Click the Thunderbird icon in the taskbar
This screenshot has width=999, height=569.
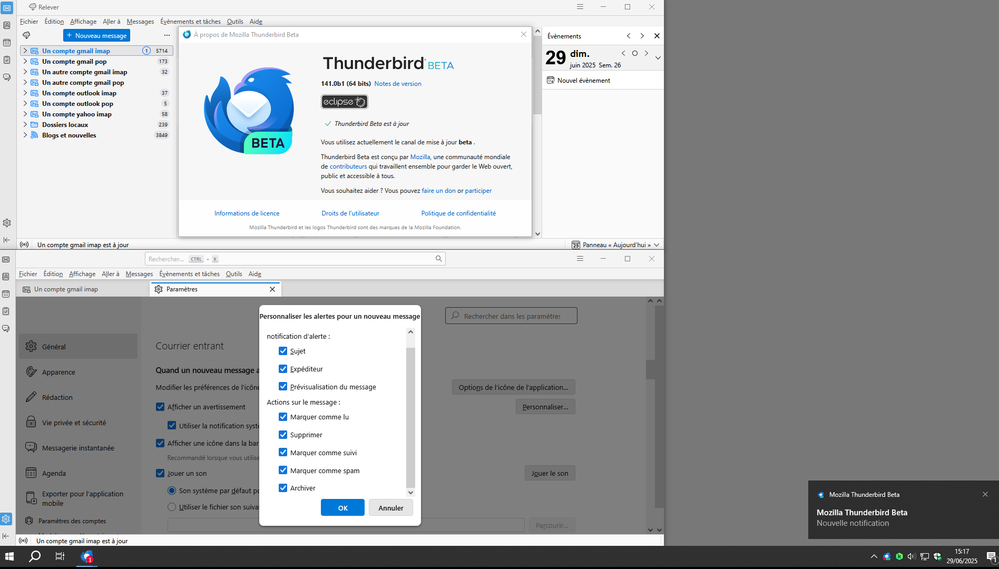(x=88, y=557)
